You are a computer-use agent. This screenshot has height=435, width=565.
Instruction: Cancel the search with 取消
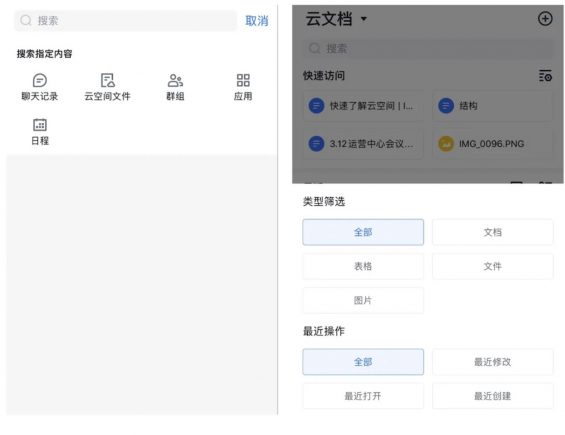[x=257, y=21]
